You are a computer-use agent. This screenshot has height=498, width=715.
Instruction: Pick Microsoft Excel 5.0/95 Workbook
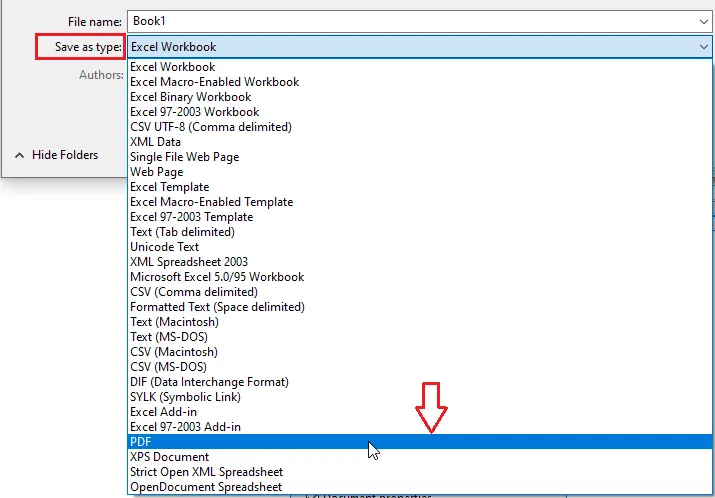coord(420,277)
